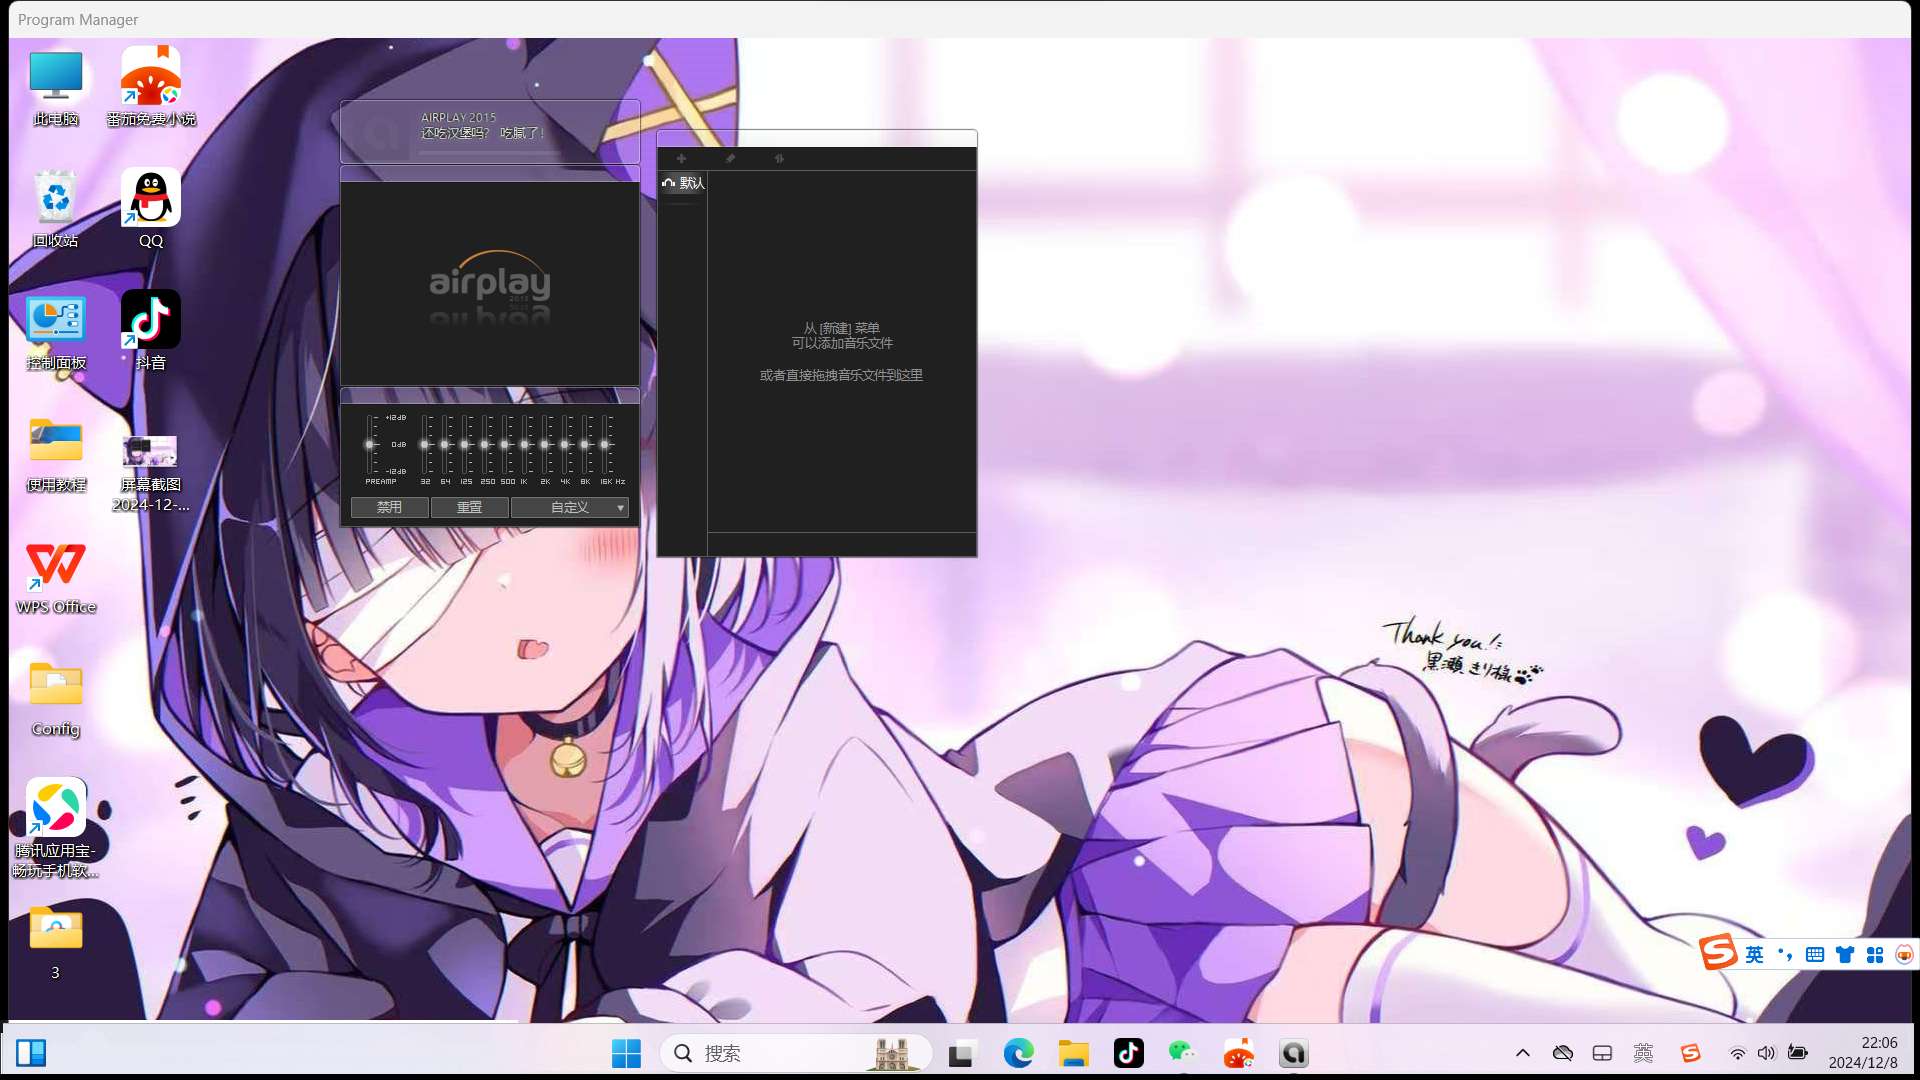Click the 禁用 button in the equalizer
The image size is (1920, 1080).
click(389, 507)
